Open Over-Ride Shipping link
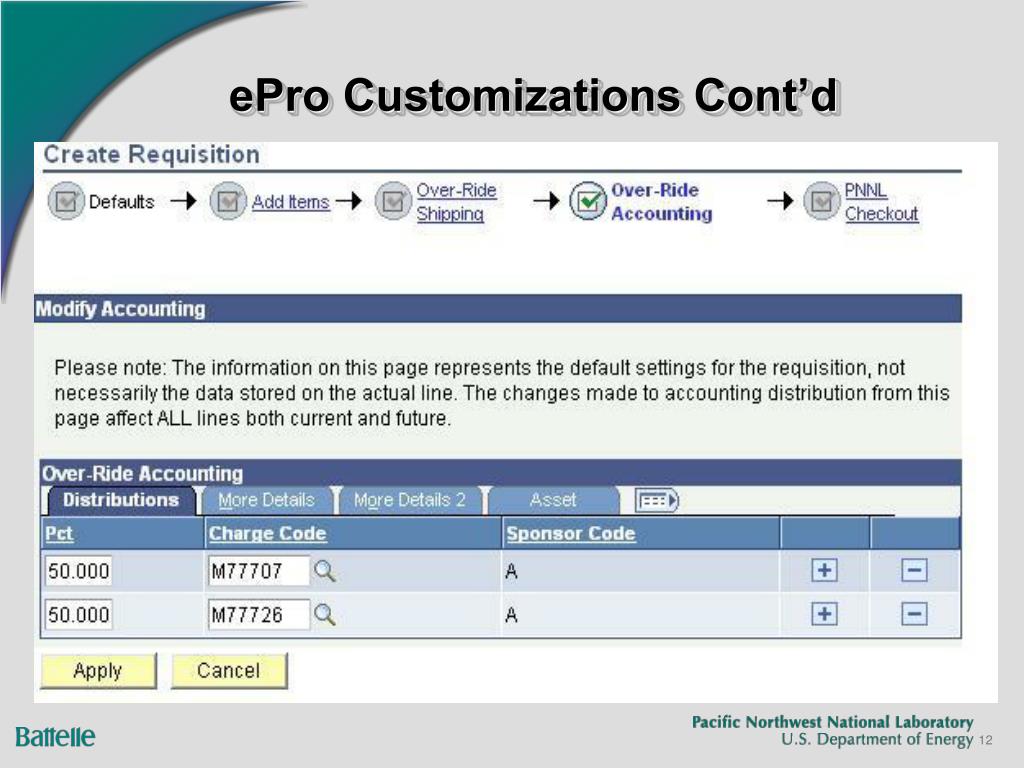The height and width of the screenshot is (768, 1024). (456, 202)
